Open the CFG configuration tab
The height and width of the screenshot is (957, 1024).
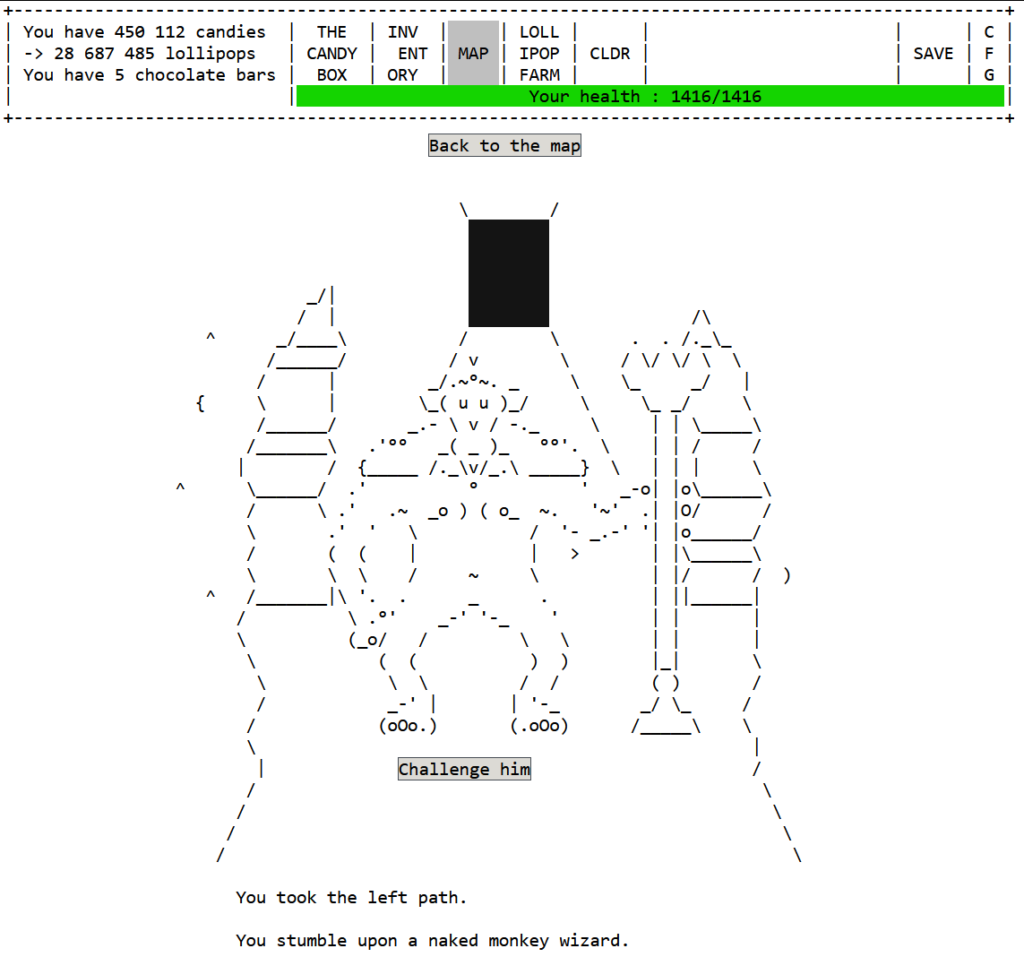988,53
